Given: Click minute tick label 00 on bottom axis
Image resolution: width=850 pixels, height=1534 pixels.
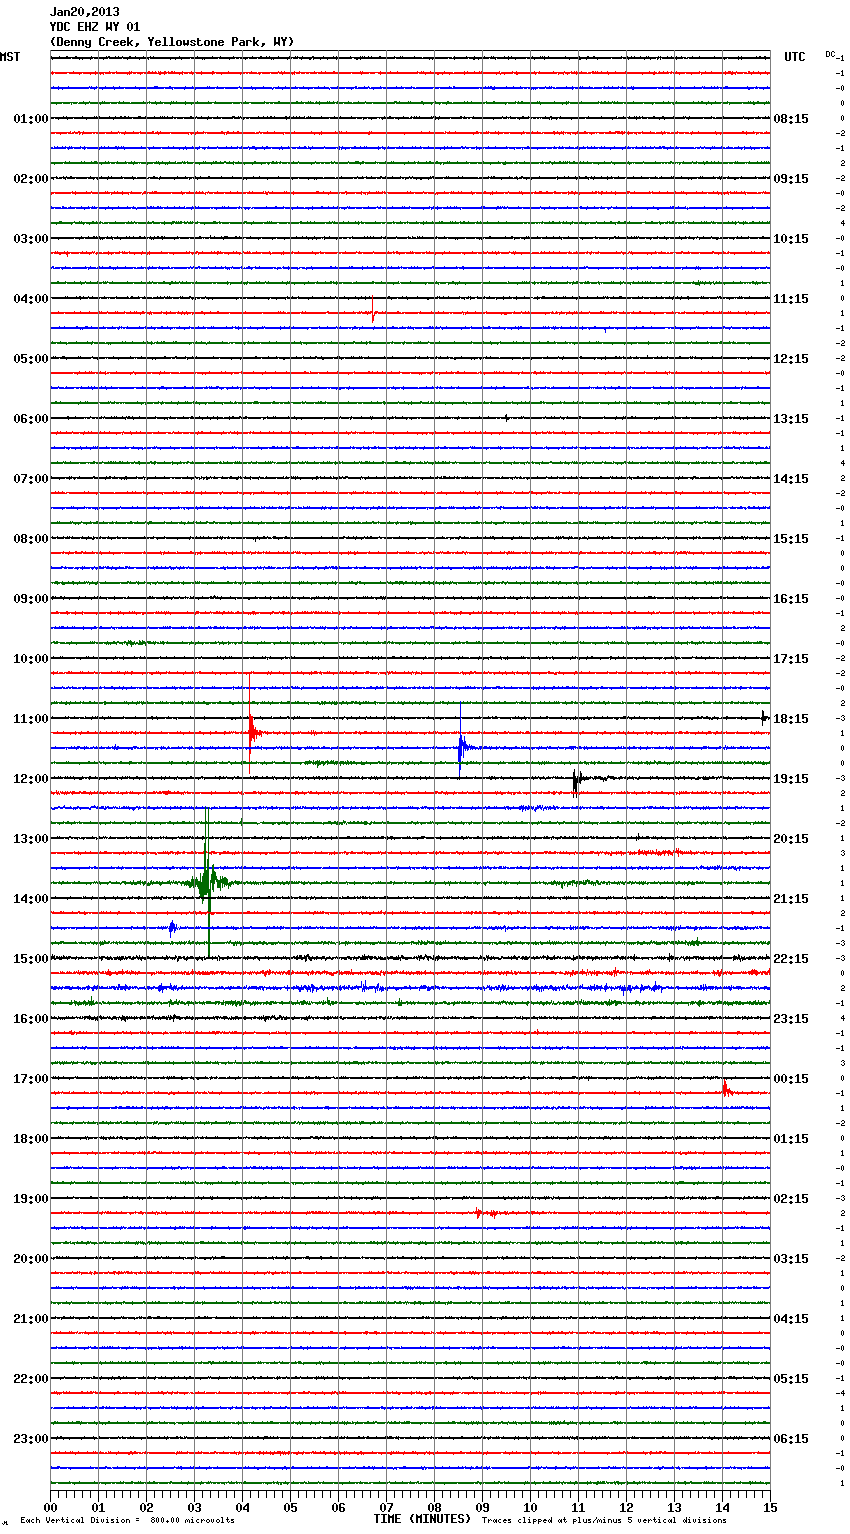Looking at the screenshot, I should [50, 1507].
